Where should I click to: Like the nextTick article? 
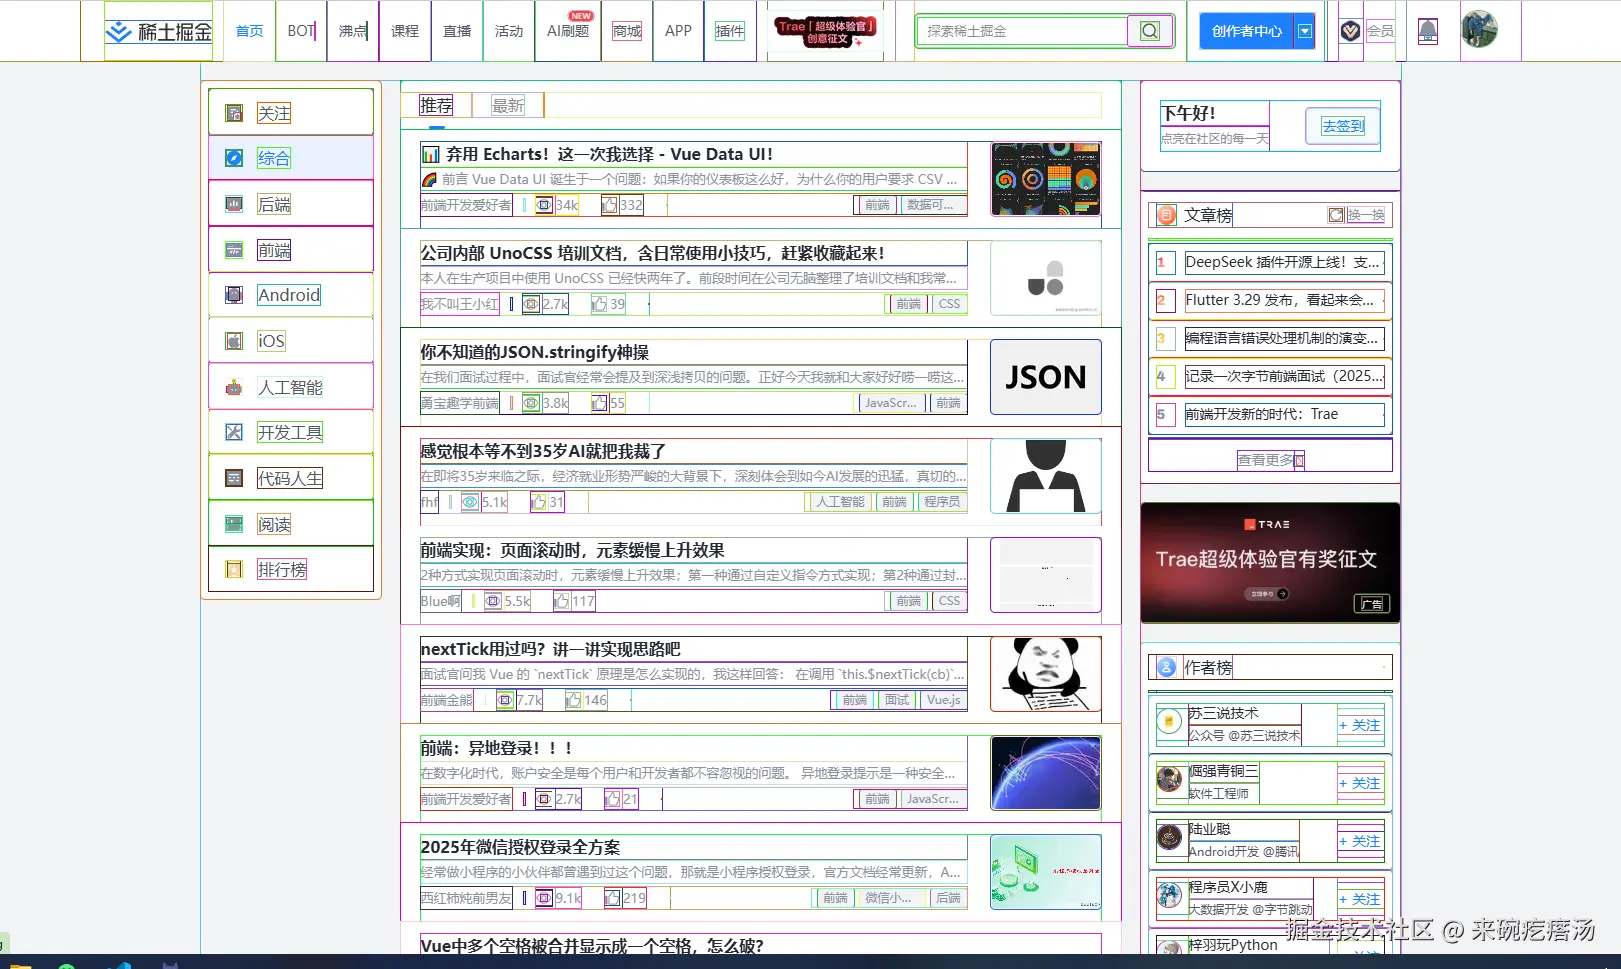(574, 700)
